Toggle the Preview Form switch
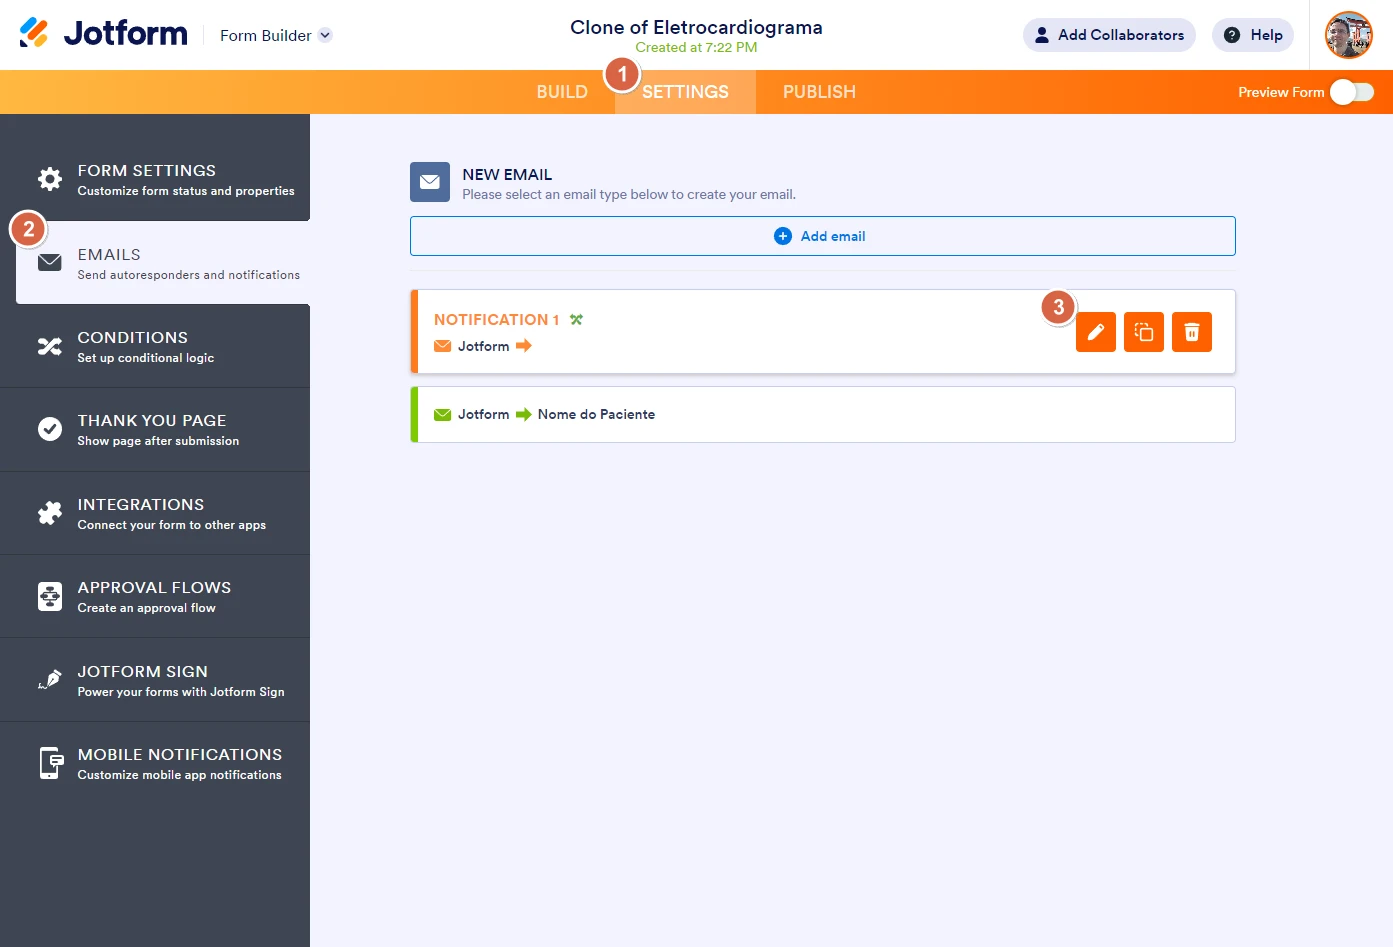1393x947 pixels. [x=1351, y=92]
